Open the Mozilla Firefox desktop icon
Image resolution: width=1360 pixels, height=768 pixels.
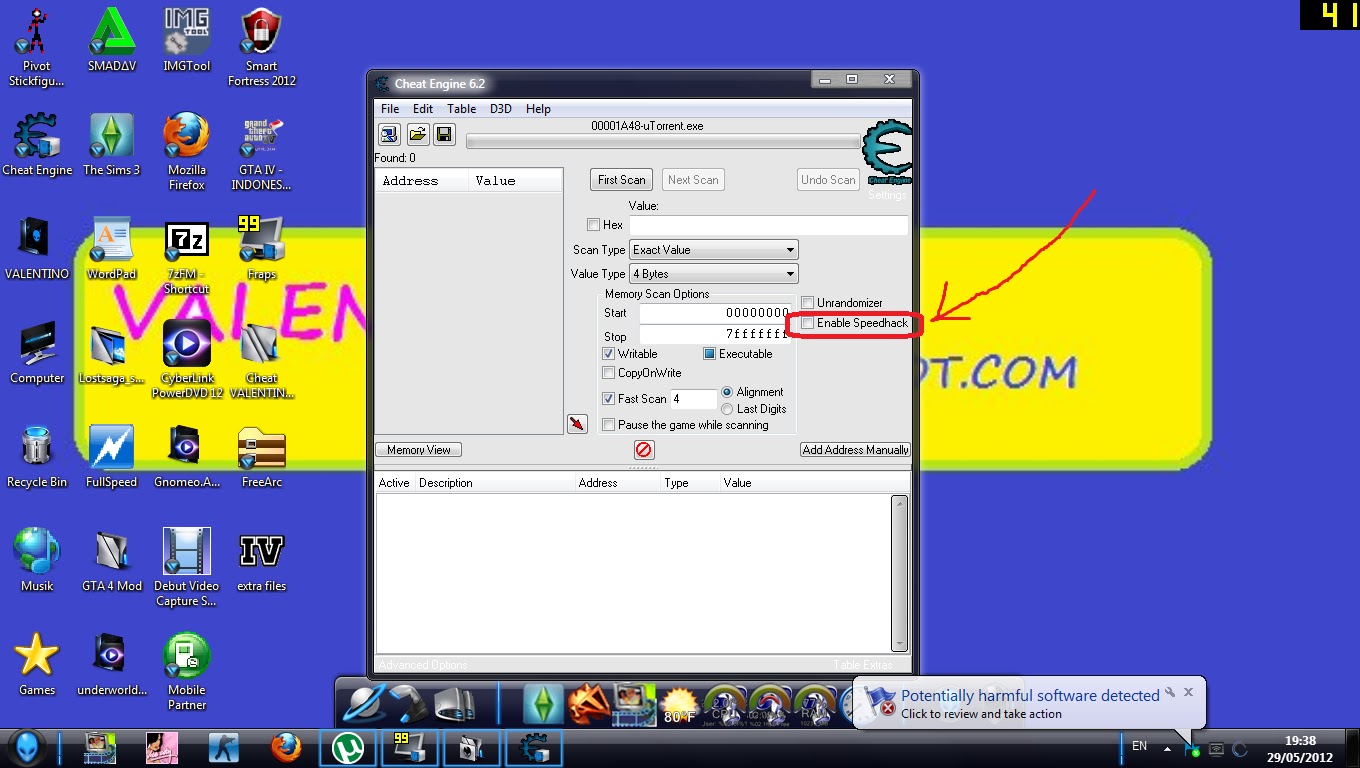[187, 152]
